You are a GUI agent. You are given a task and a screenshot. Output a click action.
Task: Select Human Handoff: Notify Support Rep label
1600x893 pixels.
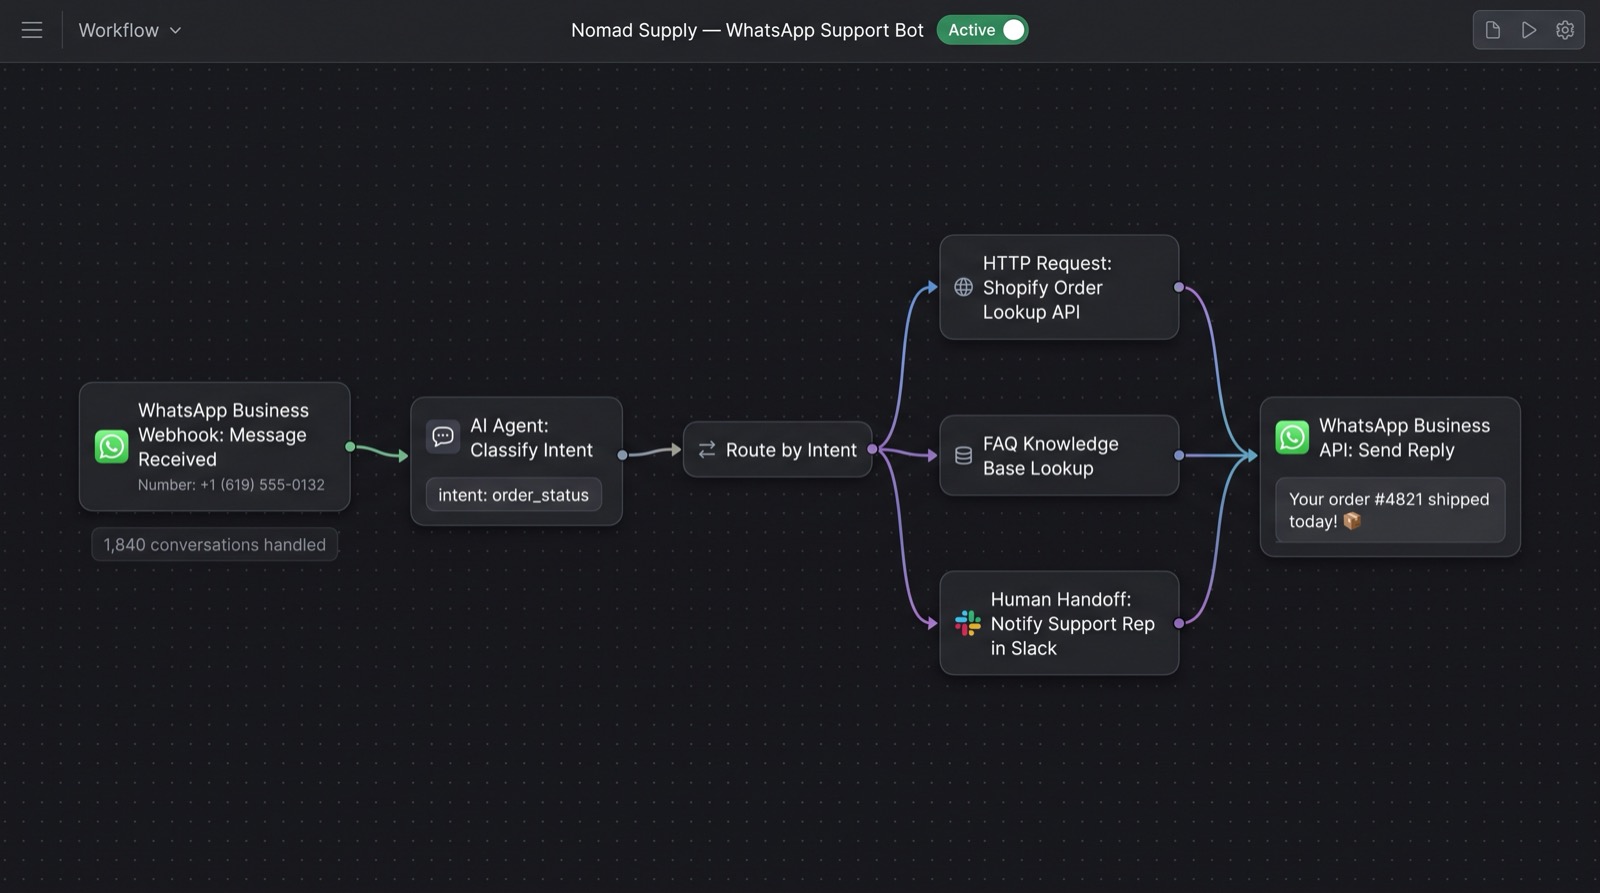click(x=1073, y=623)
